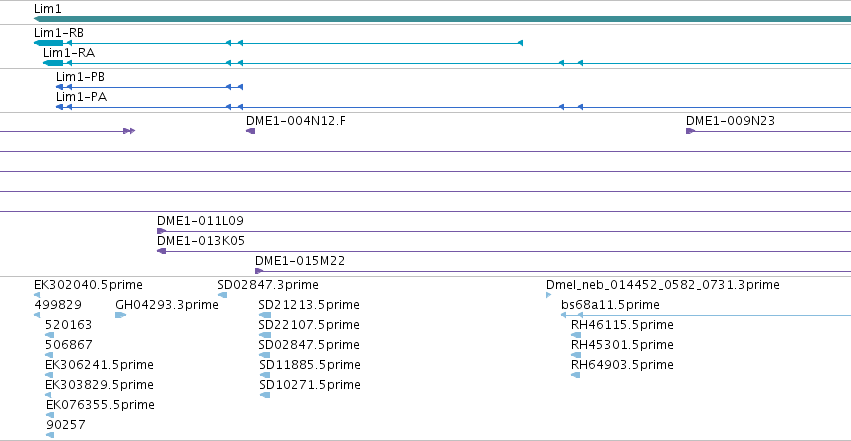This screenshot has height=441, width=851.
Task: Click the RH46115.5prime feature arrow
Action: [x=576, y=335]
